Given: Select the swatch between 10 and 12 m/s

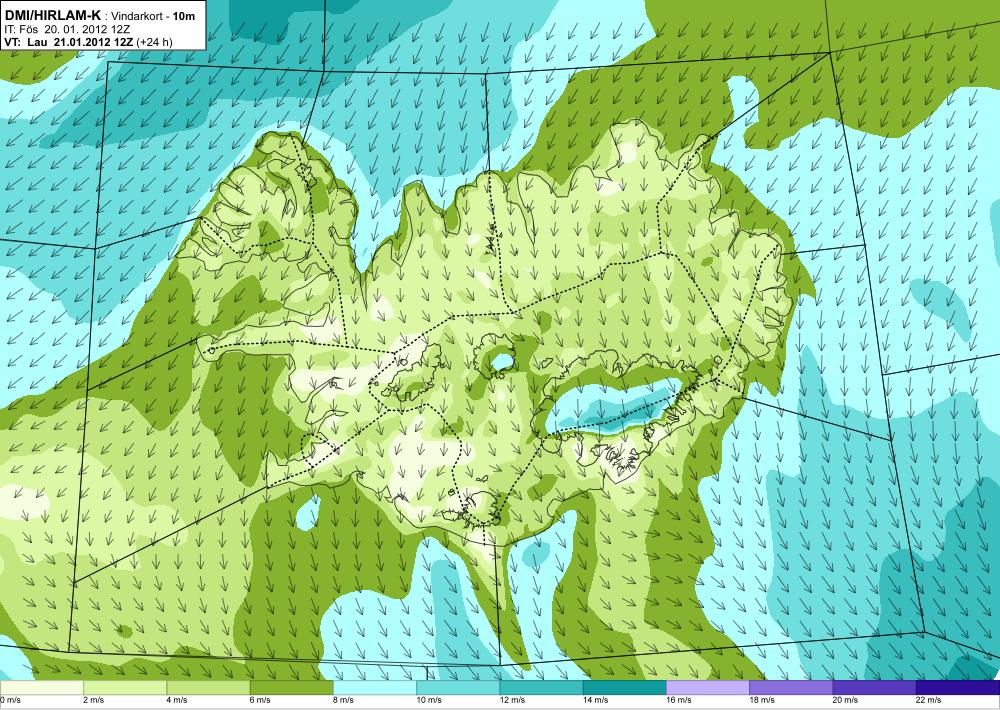Looking at the screenshot, I should pyautogui.click(x=458, y=688).
